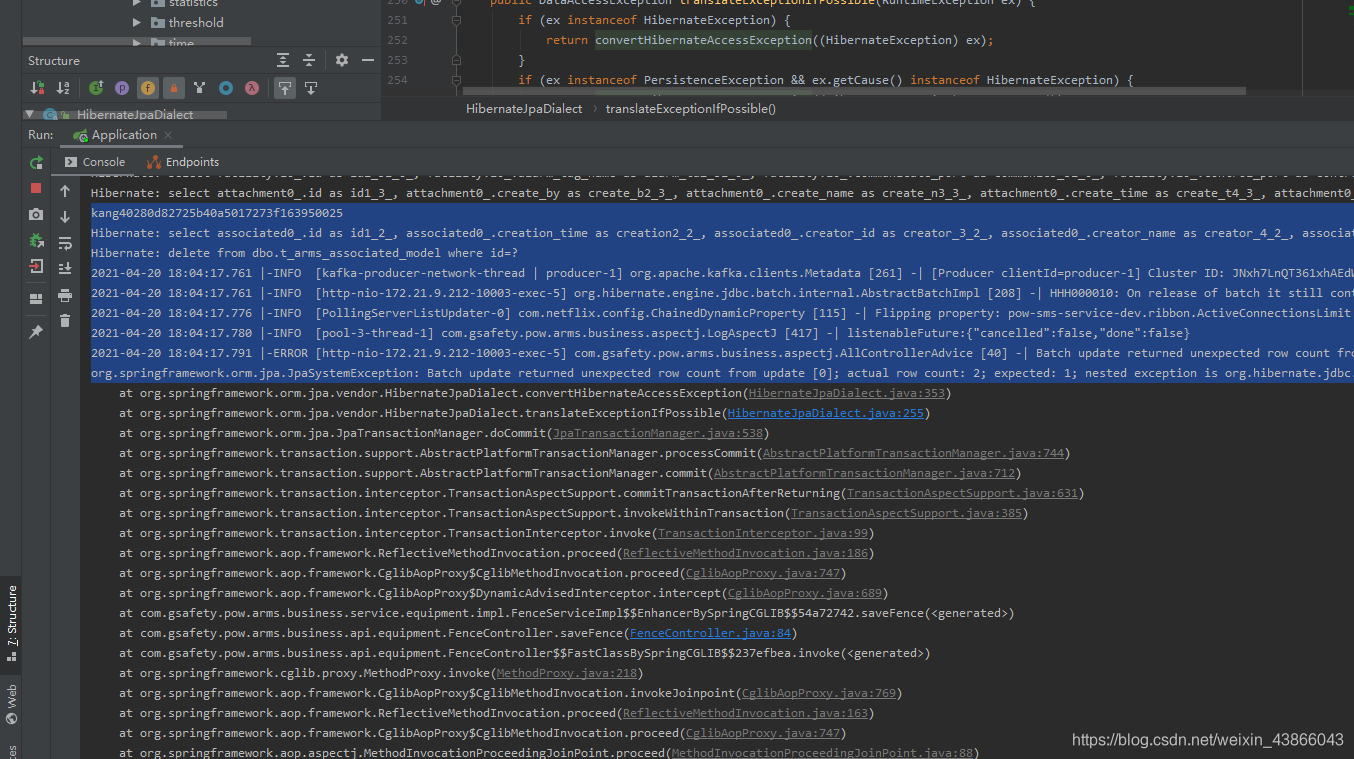Screen dimensions: 1354x759
Task: Switch to the Console tab
Action: click(x=94, y=162)
